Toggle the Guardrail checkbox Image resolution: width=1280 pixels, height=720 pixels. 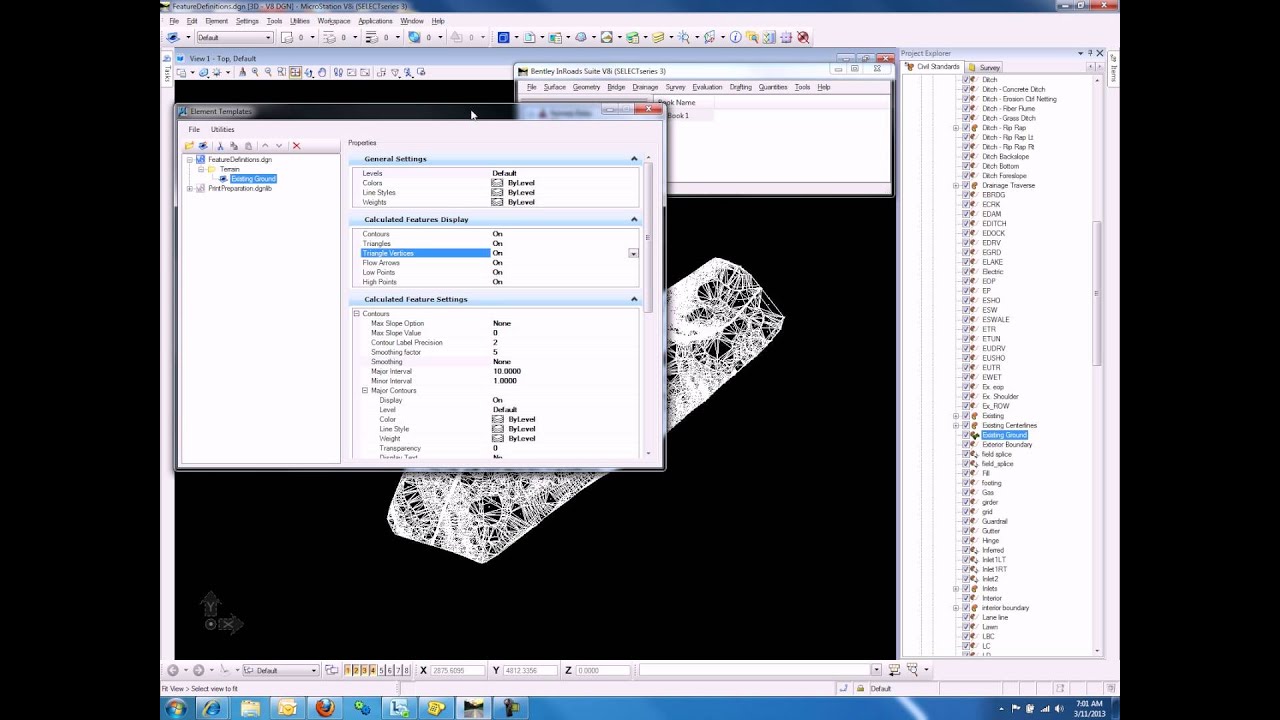click(966, 521)
